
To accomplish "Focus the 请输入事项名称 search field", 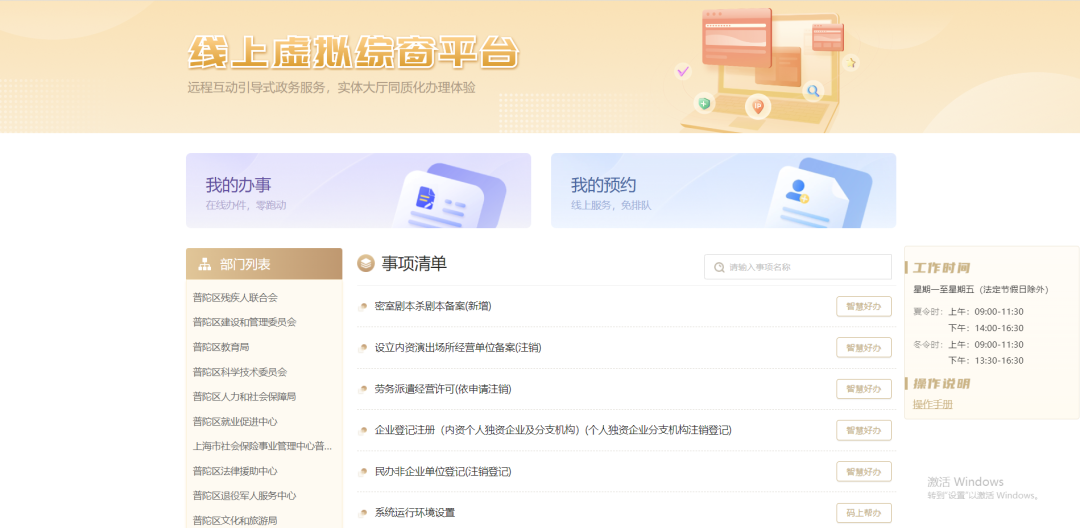I will [805, 267].
